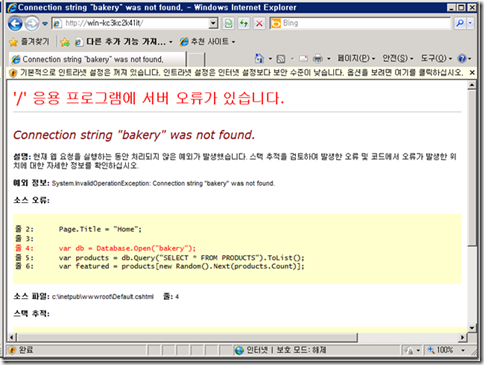The image size is (484, 365).
Task: Open the 안전(S) menu
Action: (397, 59)
